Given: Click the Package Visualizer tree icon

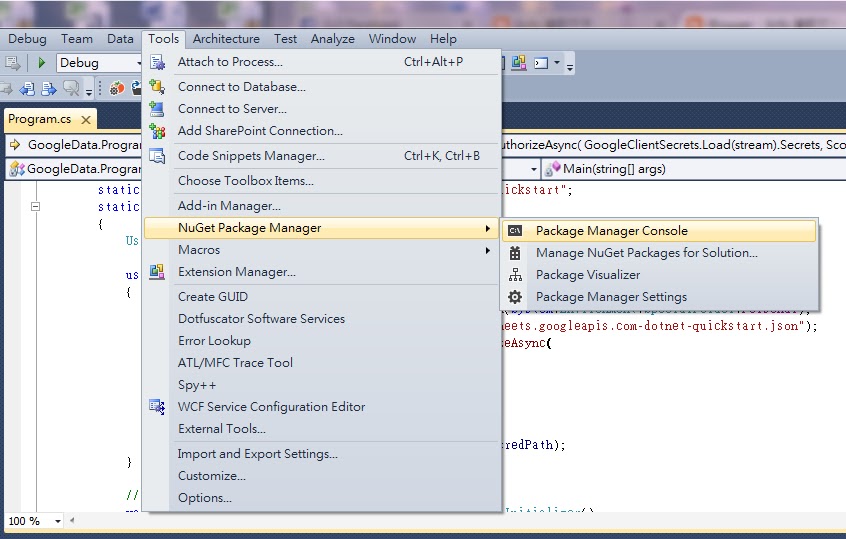Looking at the screenshot, I should tap(515, 275).
